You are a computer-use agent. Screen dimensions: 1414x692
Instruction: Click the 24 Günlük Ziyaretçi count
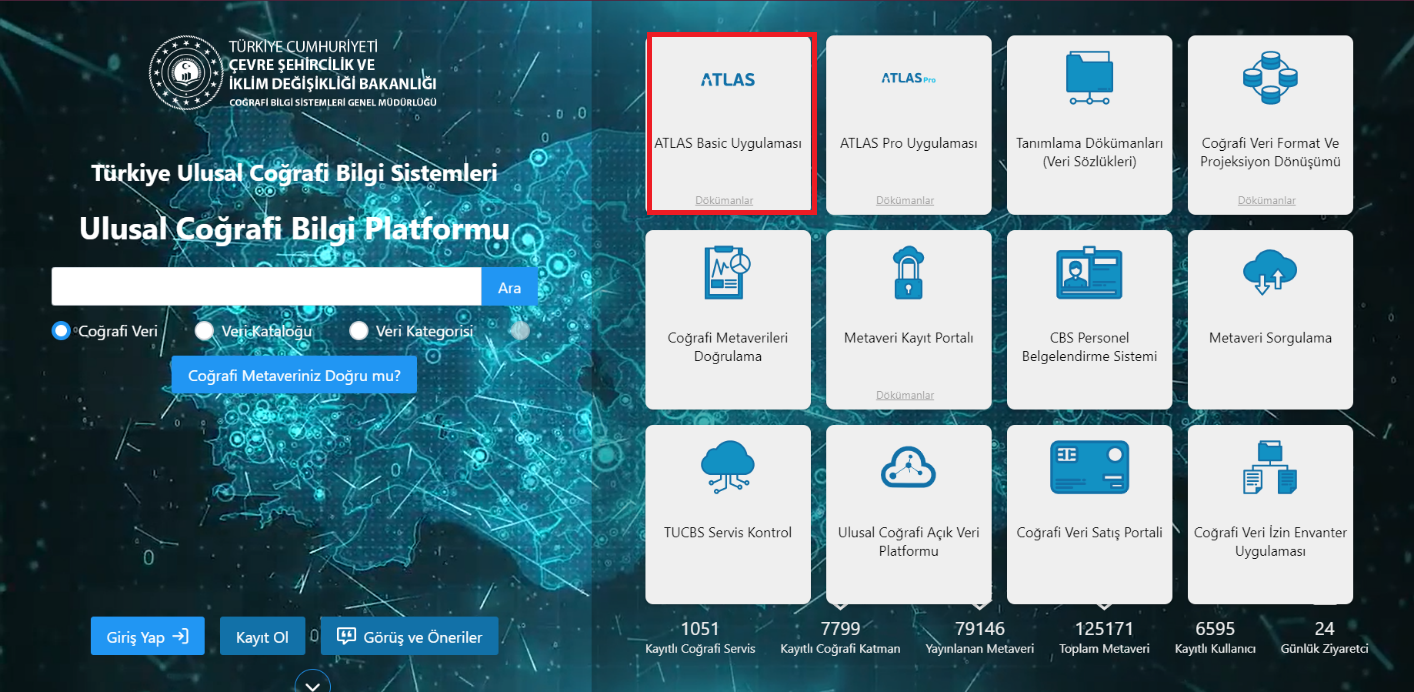click(x=1324, y=638)
